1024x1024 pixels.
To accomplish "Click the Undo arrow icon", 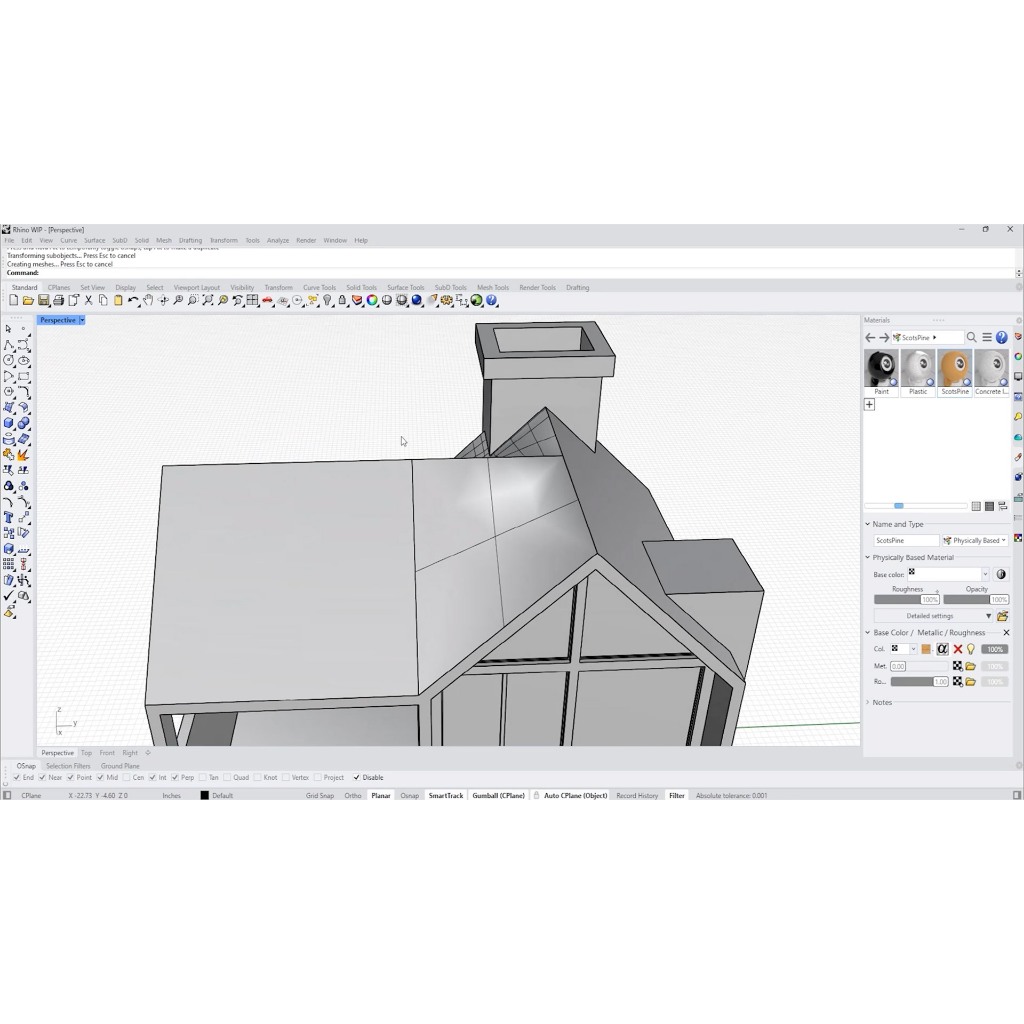I will [x=133, y=300].
